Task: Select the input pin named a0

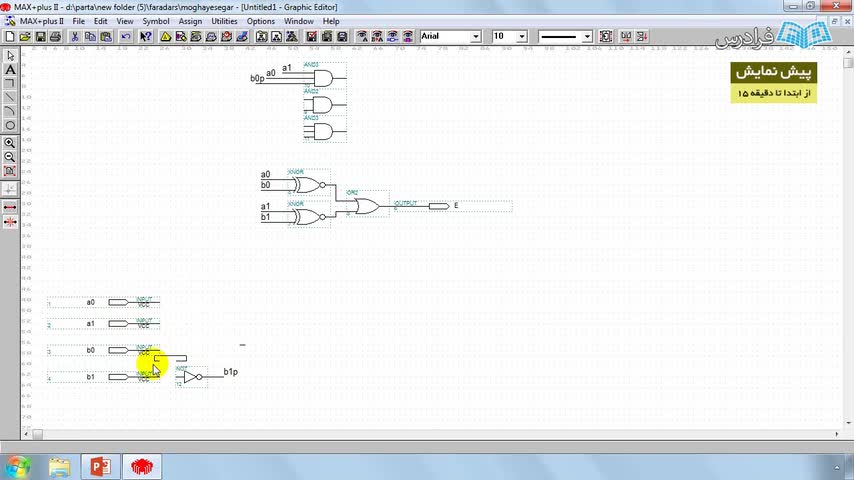Action: 103,302
